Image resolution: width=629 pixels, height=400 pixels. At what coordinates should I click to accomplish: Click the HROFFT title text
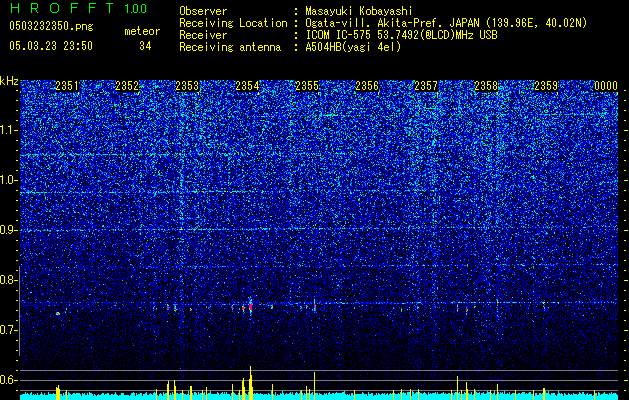pos(63,8)
